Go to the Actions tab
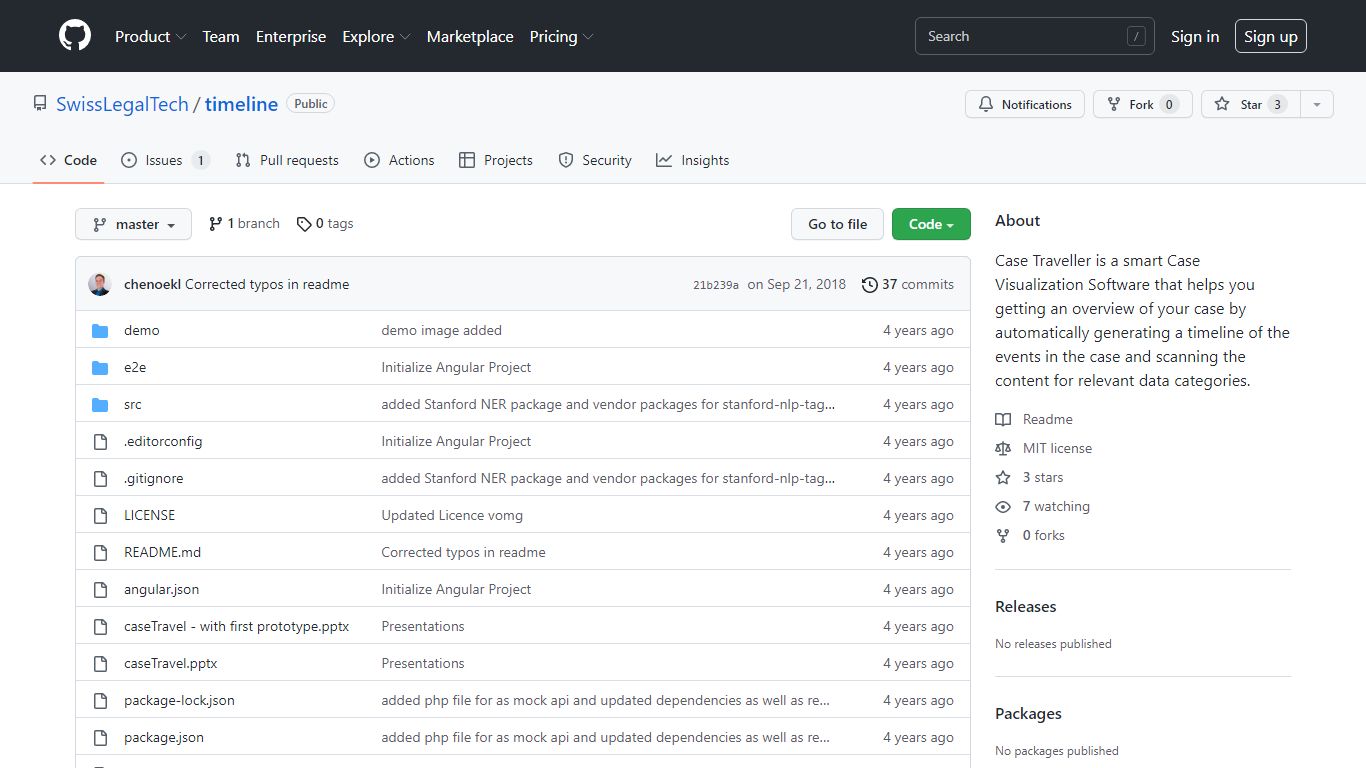 (x=399, y=160)
